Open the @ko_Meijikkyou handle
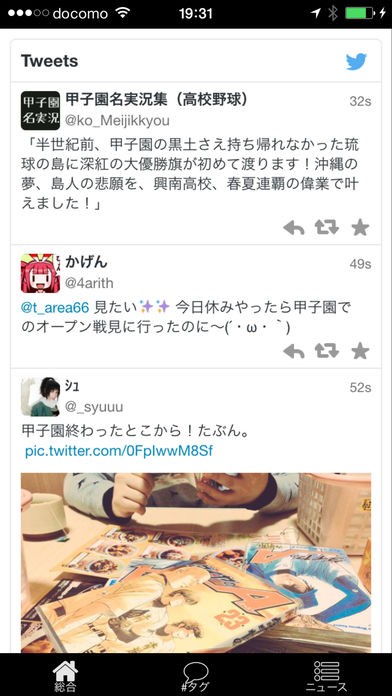 tap(117, 121)
